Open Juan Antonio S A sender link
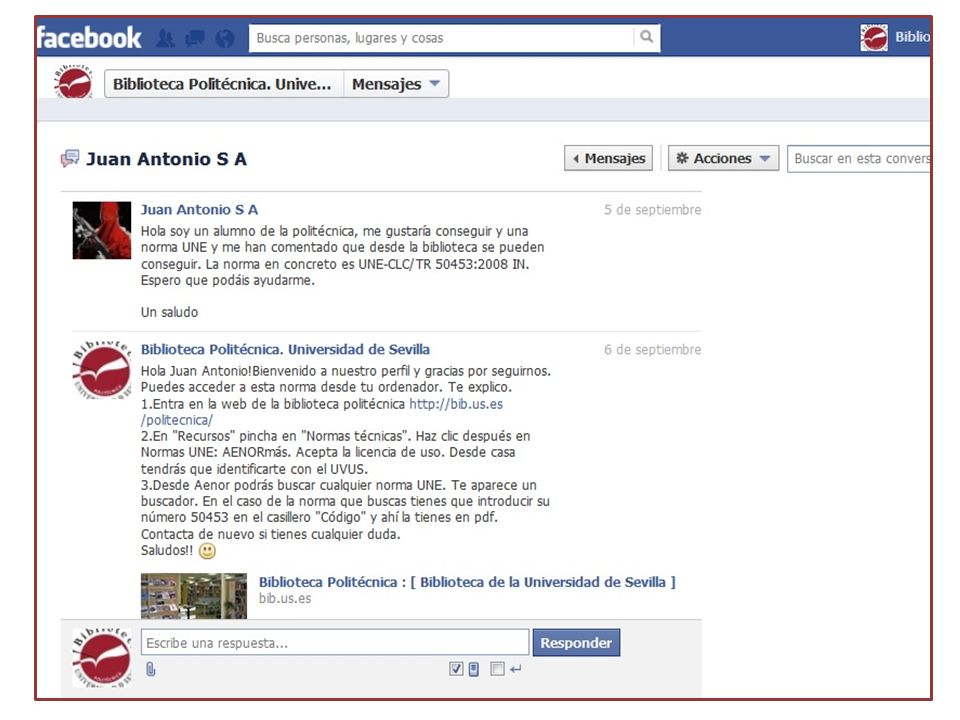Screen dimensions: 960x720 click(200, 209)
